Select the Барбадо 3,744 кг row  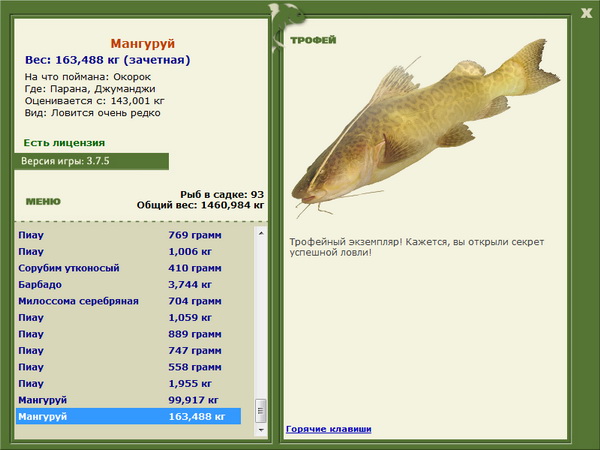(x=129, y=284)
